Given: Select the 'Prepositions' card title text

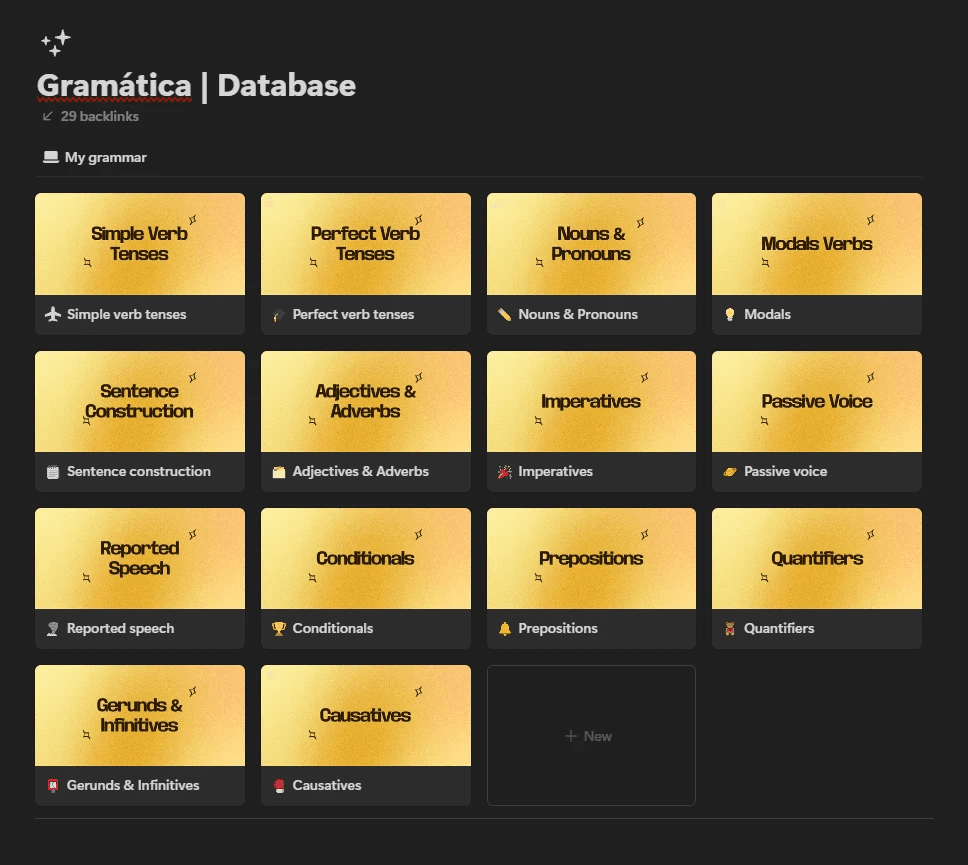Looking at the screenshot, I should point(558,628).
